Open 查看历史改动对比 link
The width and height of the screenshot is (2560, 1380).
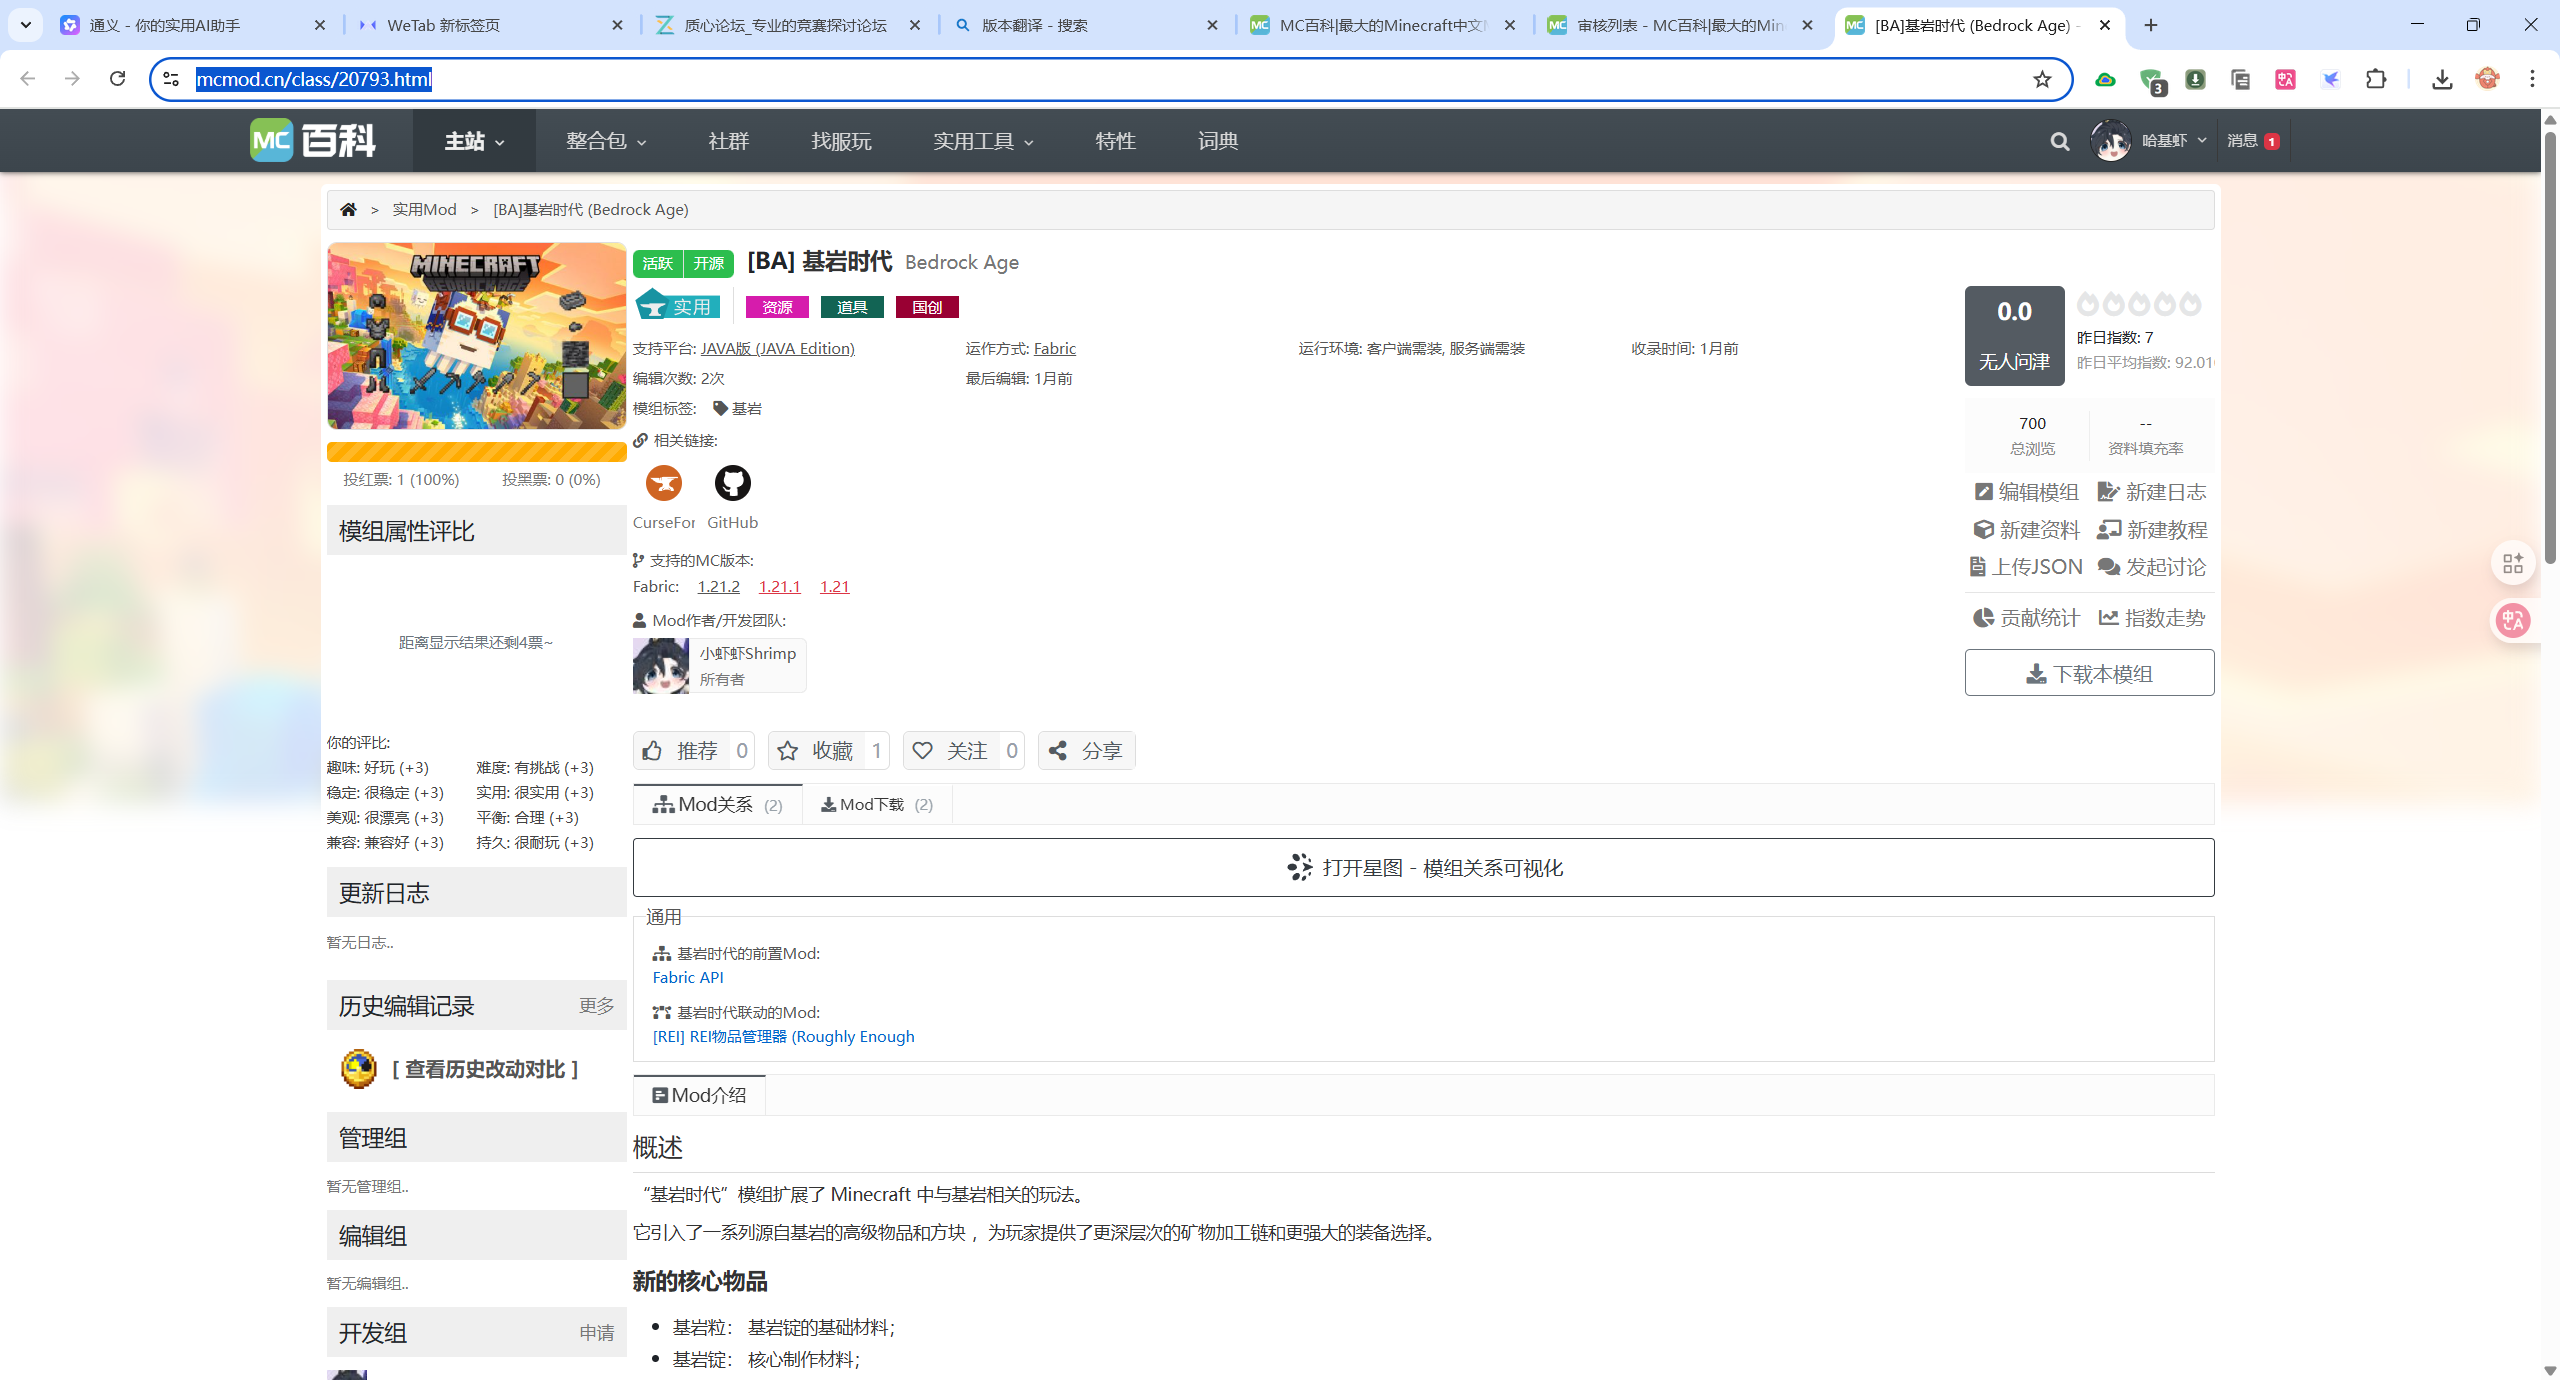[x=485, y=1069]
